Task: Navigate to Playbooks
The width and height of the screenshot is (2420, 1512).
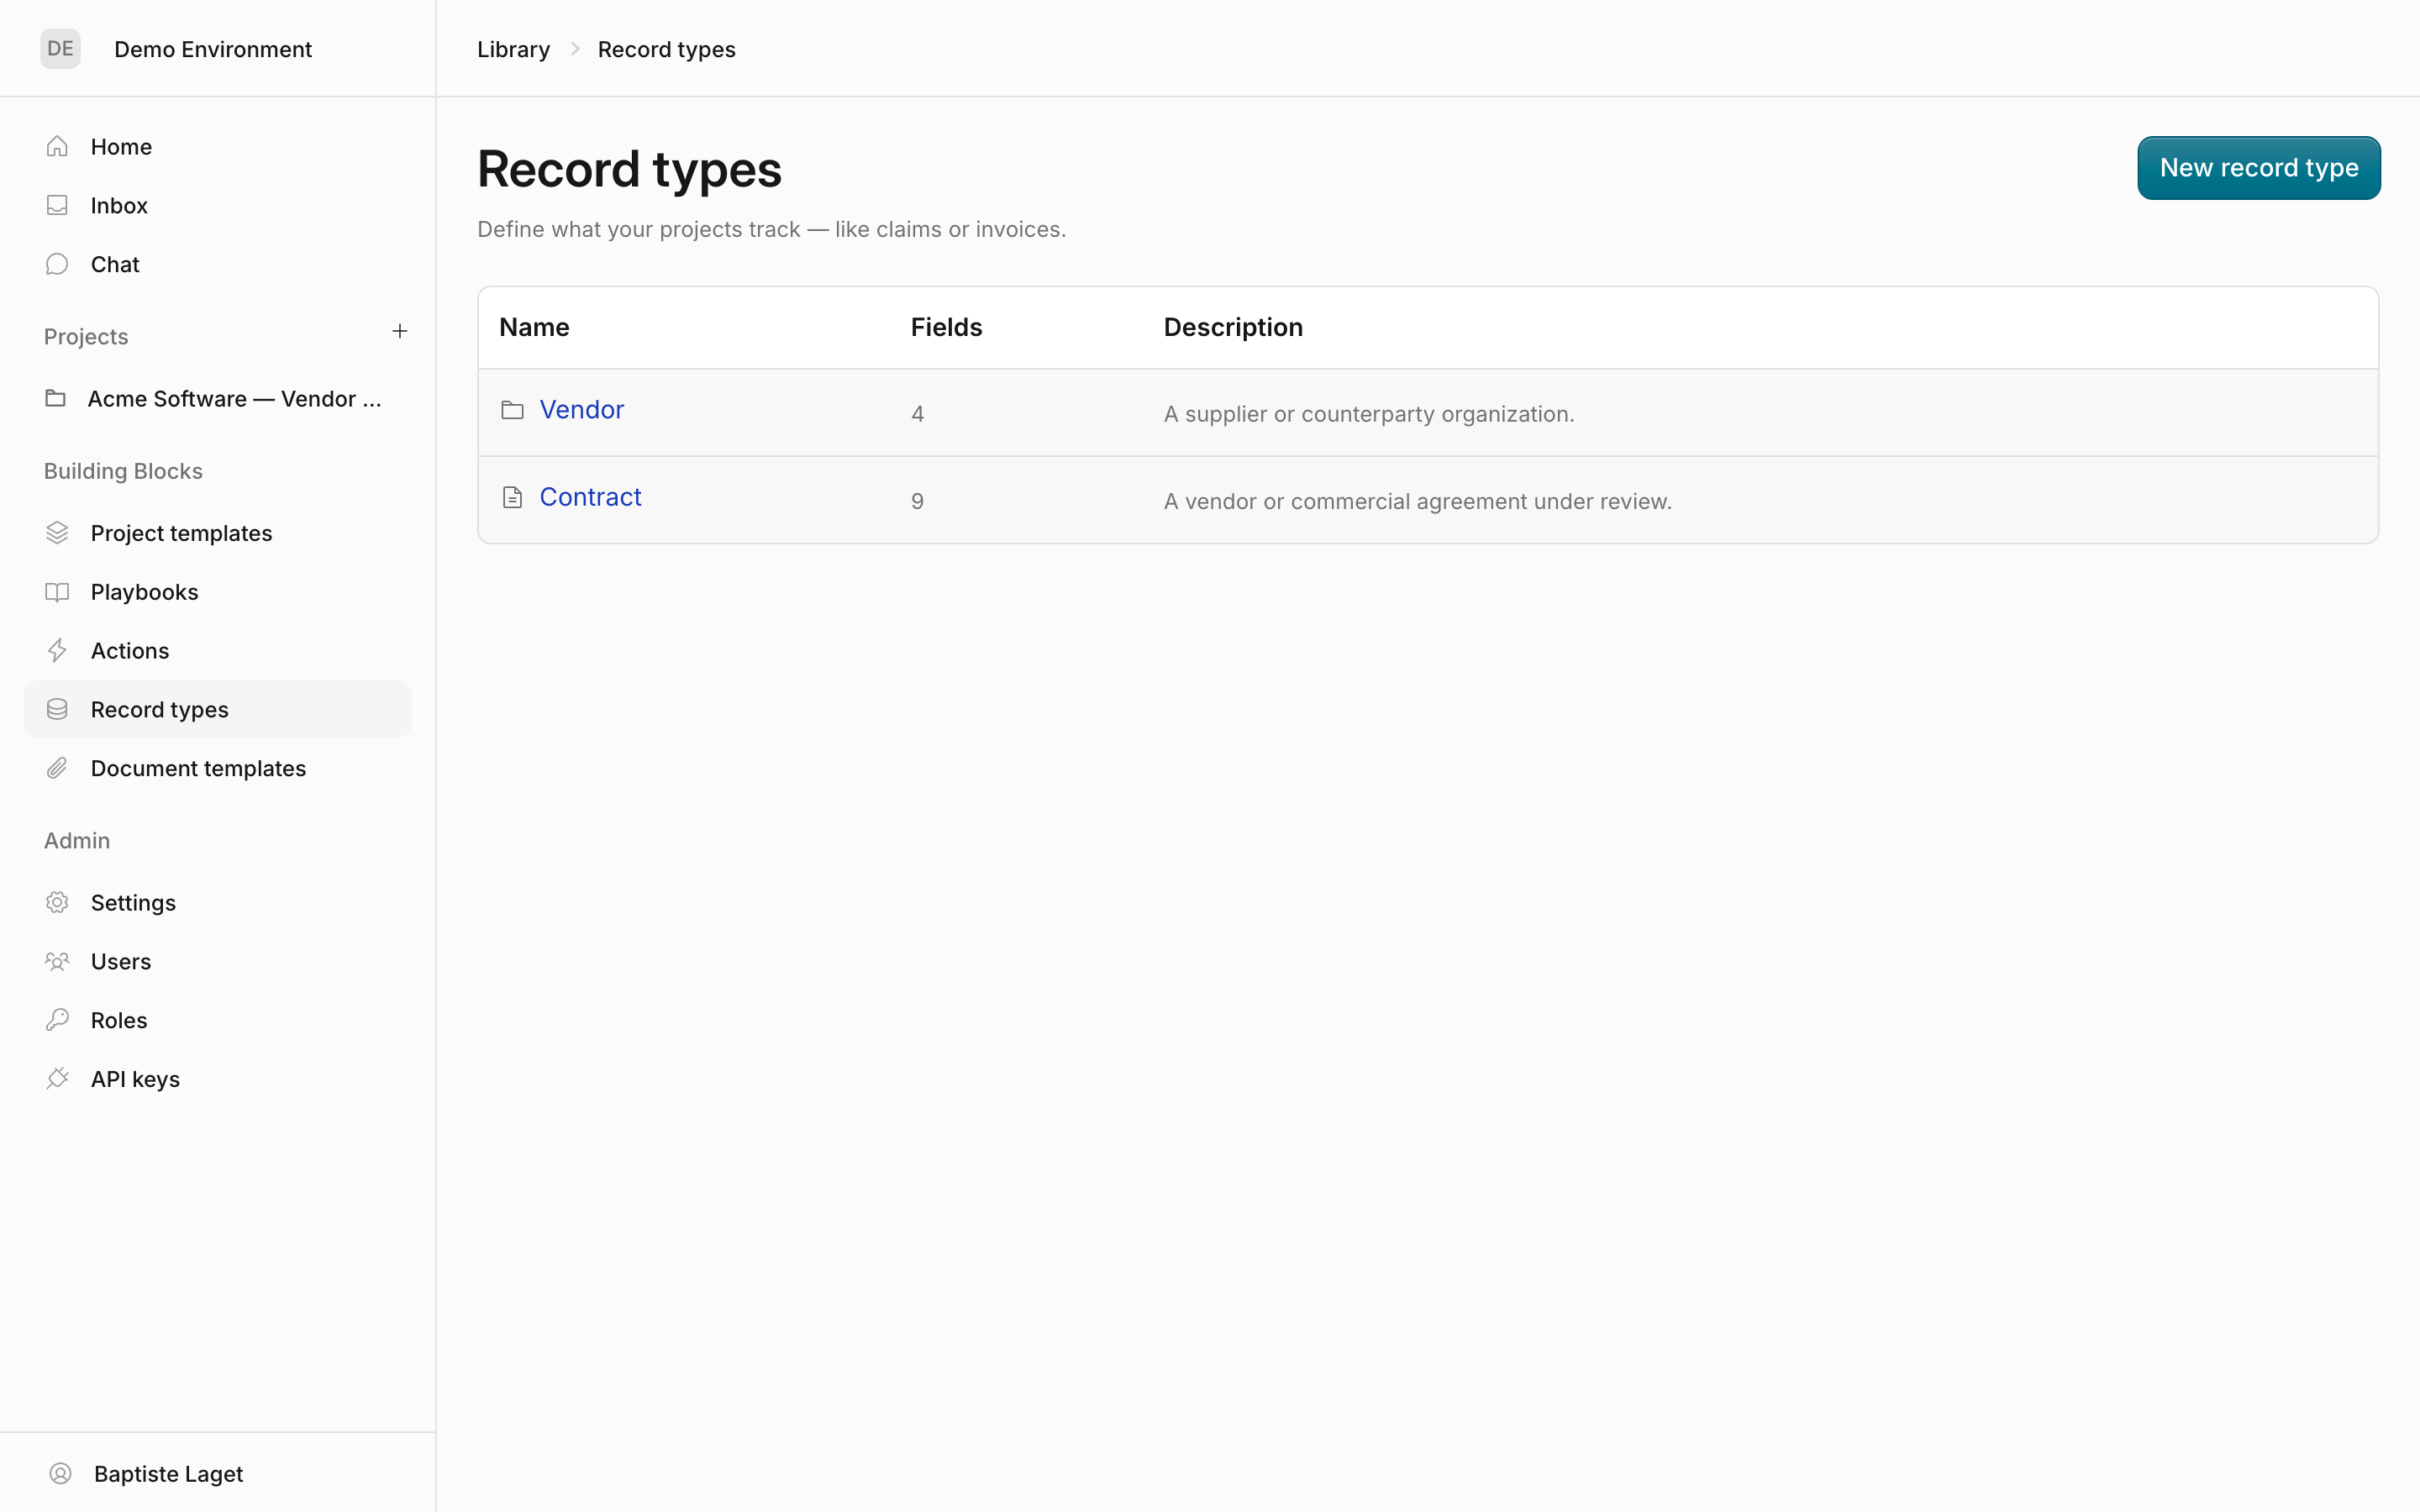Action: pos(217,592)
